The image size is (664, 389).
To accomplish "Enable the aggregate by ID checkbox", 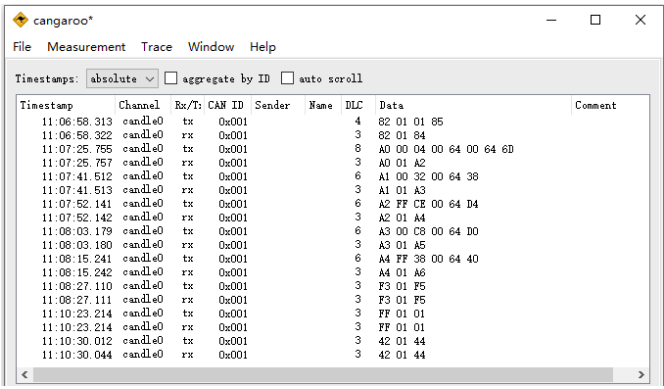I will tap(171, 78).
